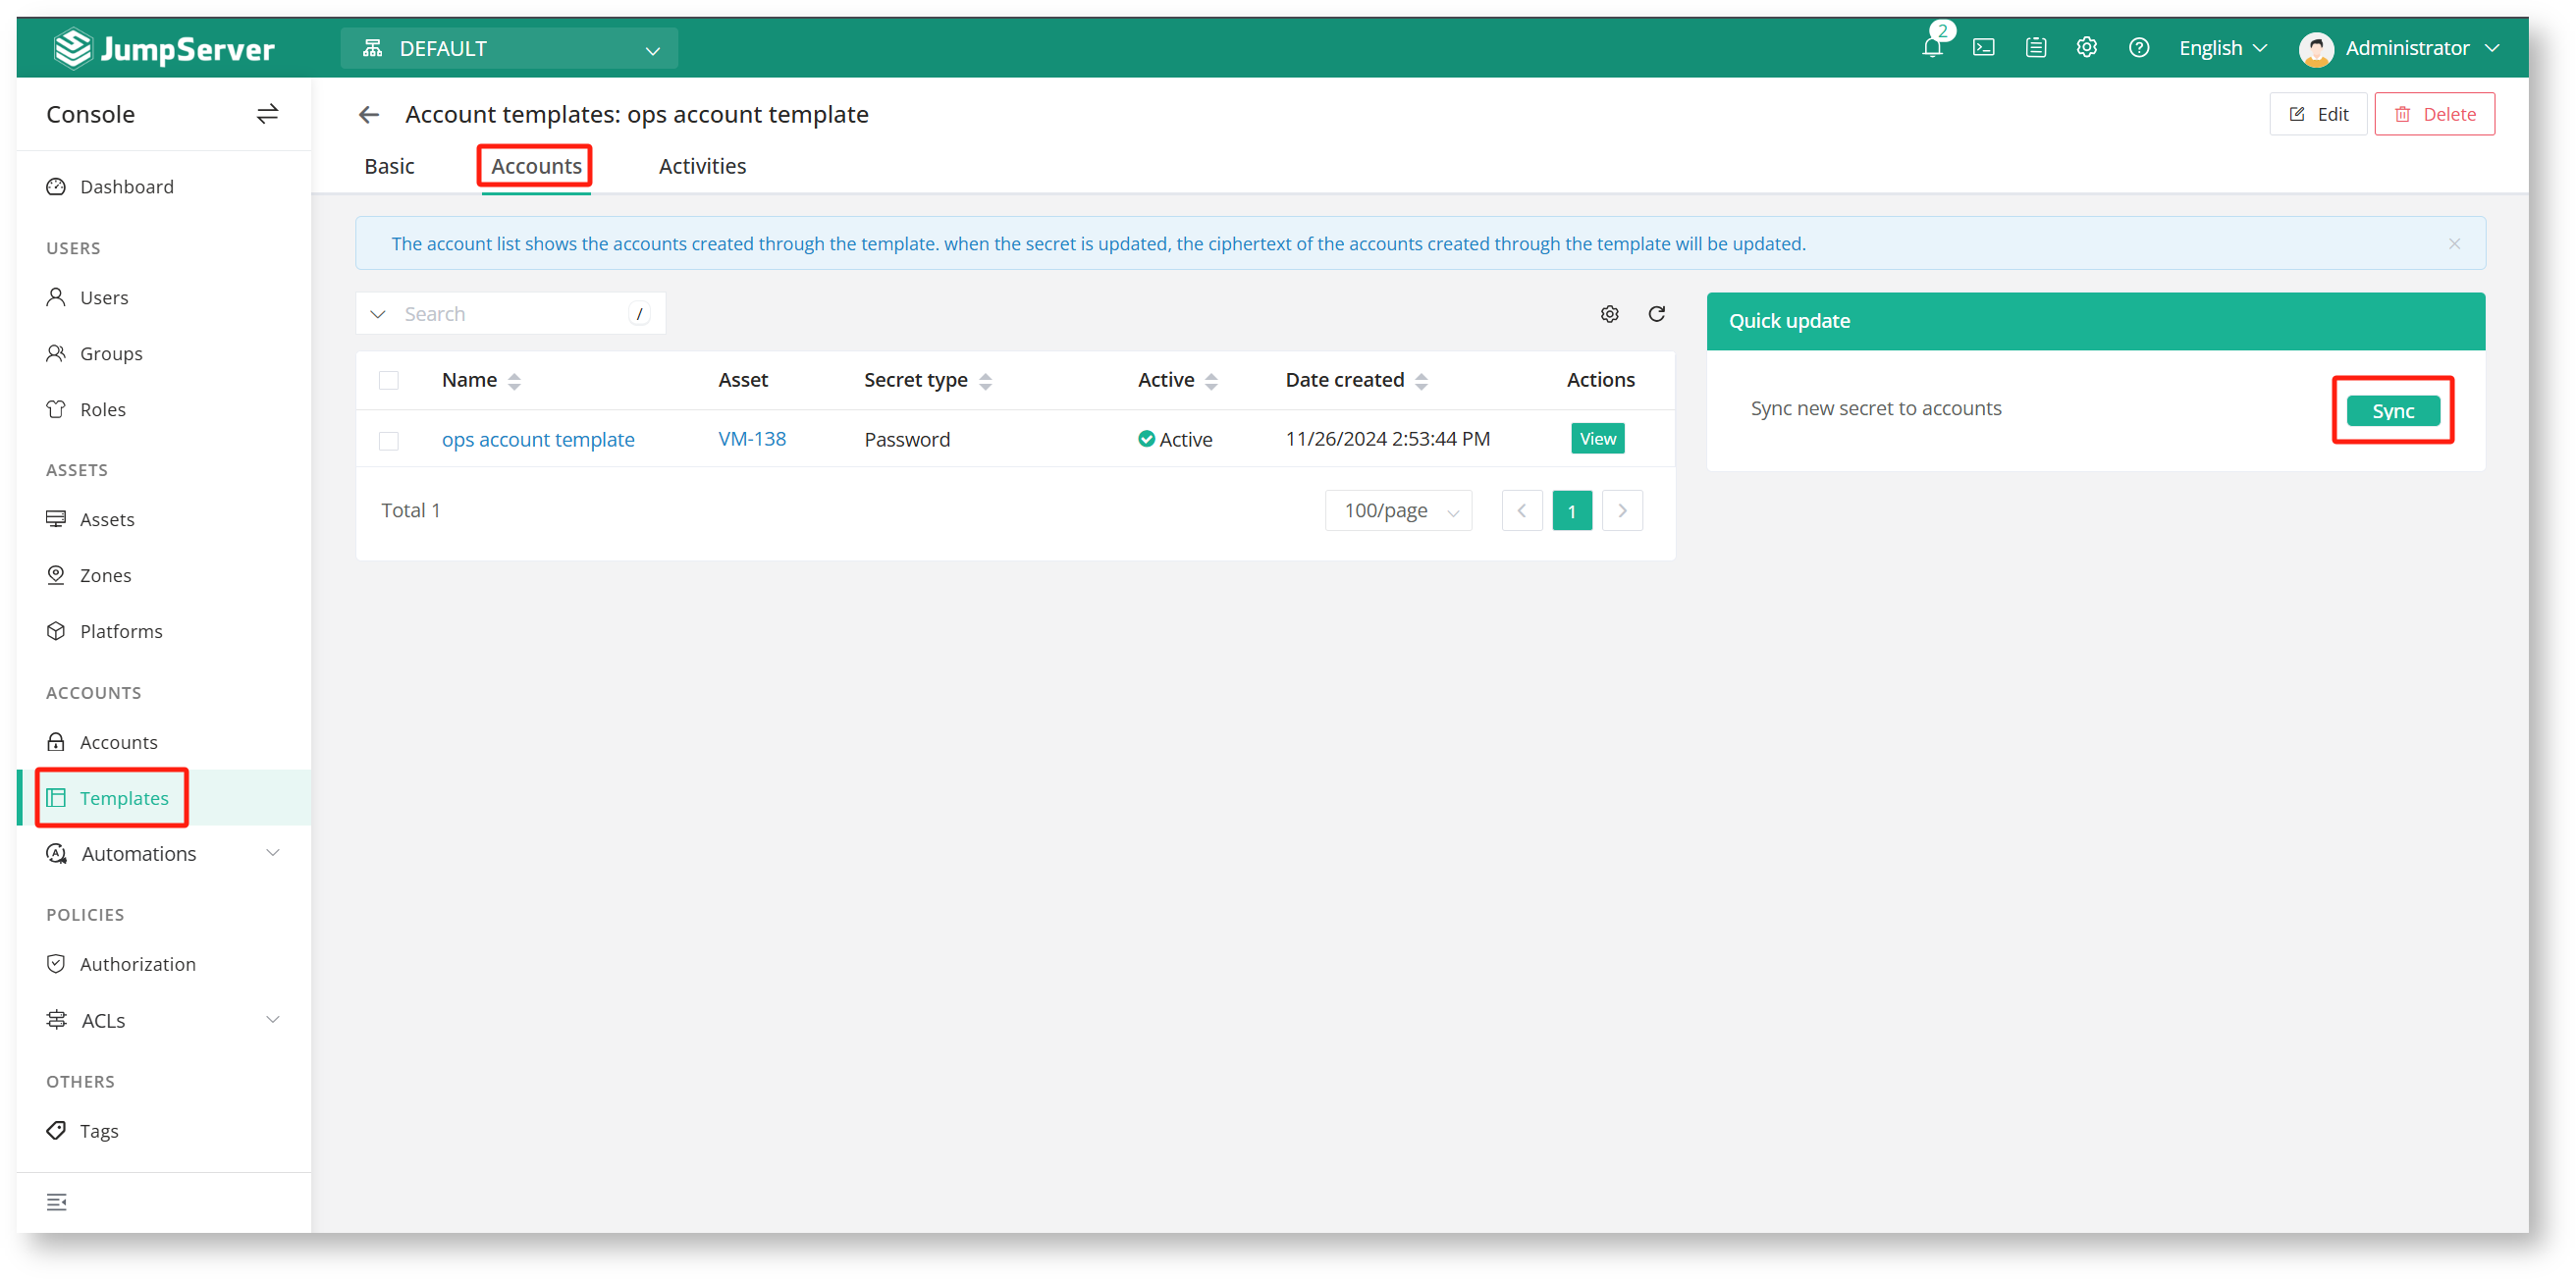
Task: Go to previous page arrow
Action: click(x=1522, y=511)
